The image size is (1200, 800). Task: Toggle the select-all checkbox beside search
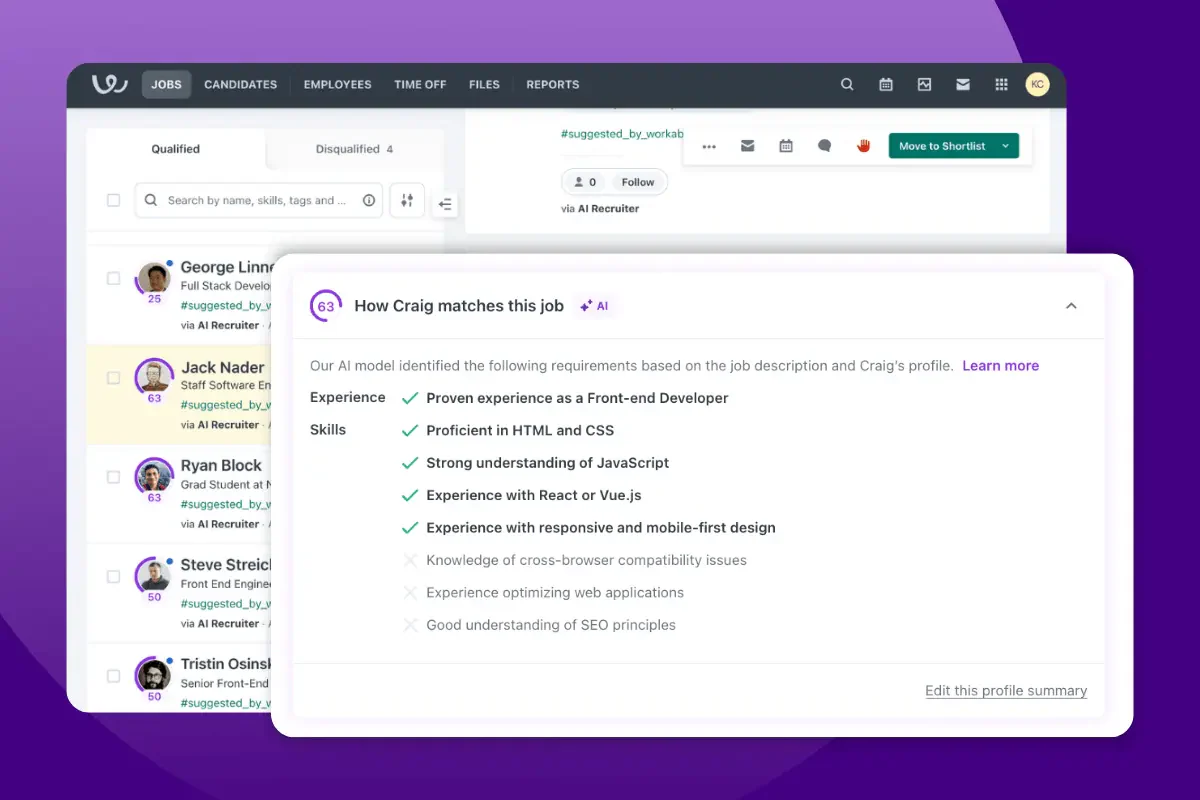(113, 200)
